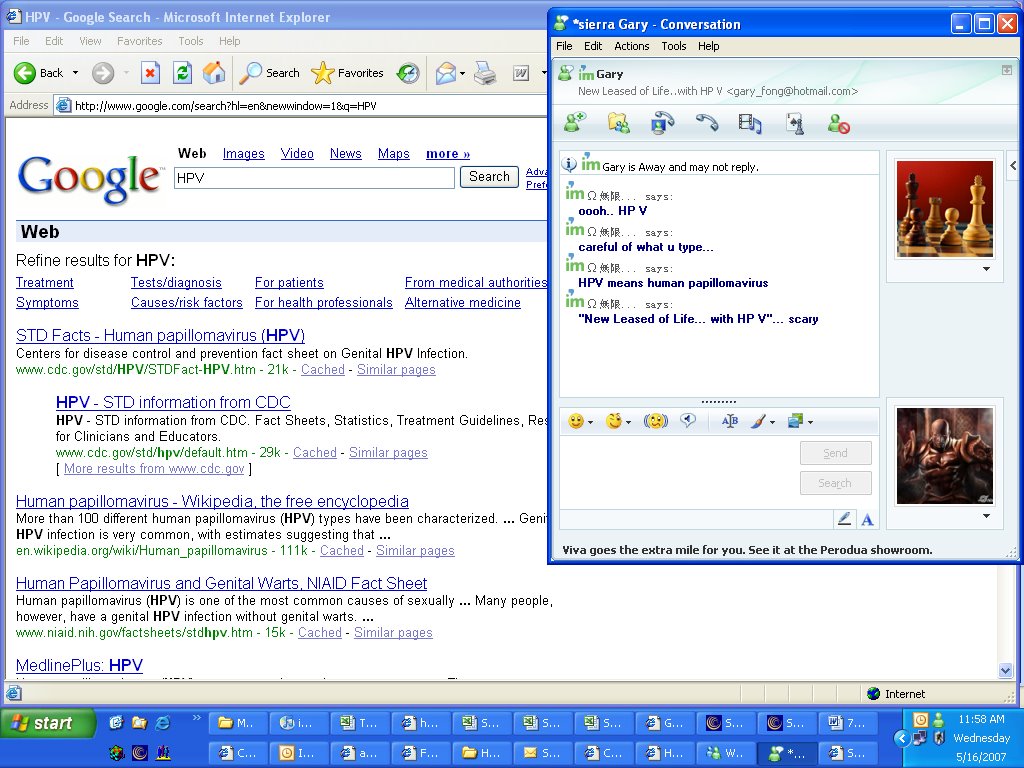The height and width of the screenshot is (768, 1024).
Task: Click the Back button in Internet Explorer
Action: click(39, 73)
